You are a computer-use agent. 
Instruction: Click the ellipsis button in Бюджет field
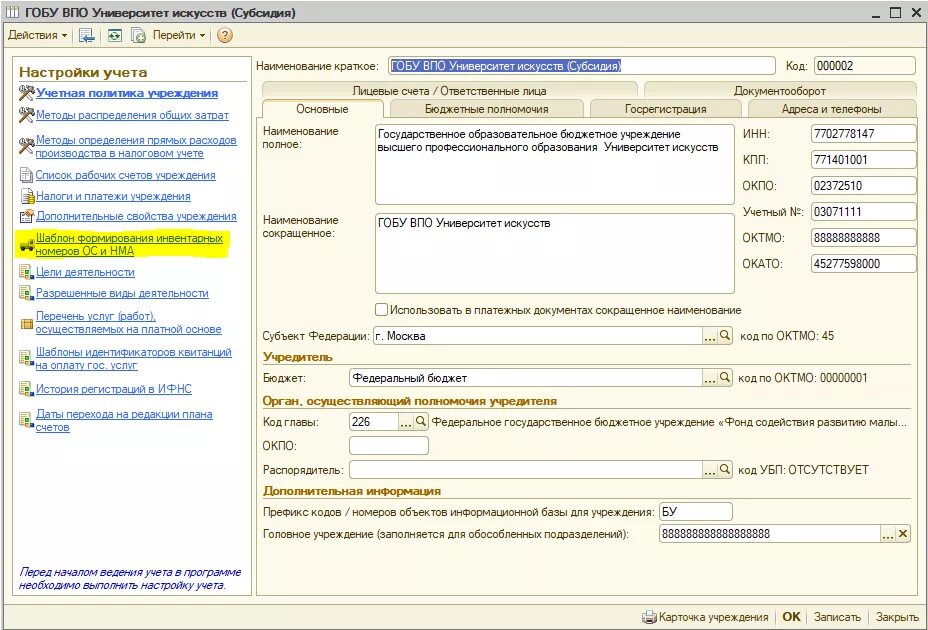coord(710,378)
